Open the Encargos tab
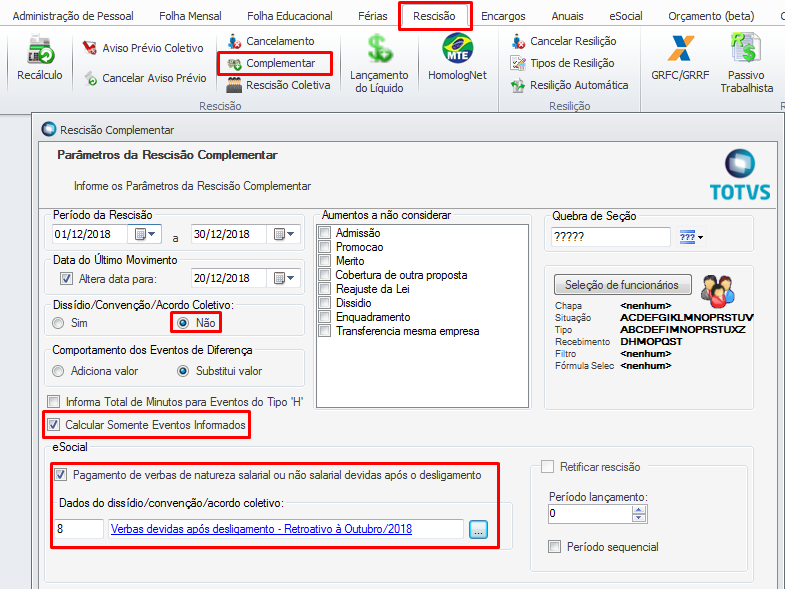Viewport: 785px width, 589px height. (x=503, y=16)
